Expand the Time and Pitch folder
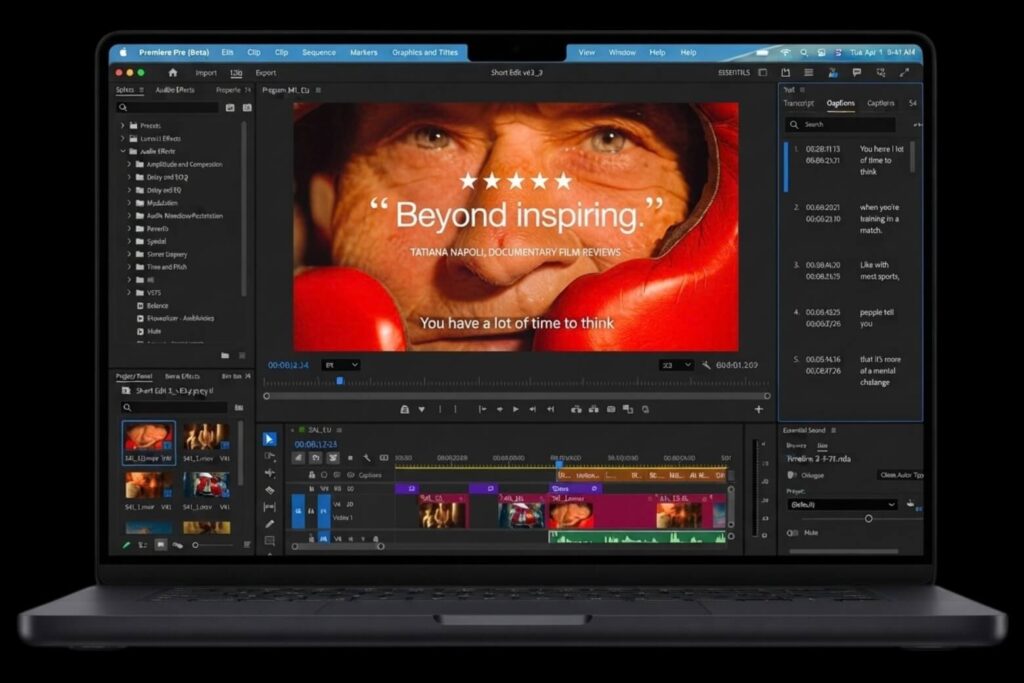 (x=129, y=266)
